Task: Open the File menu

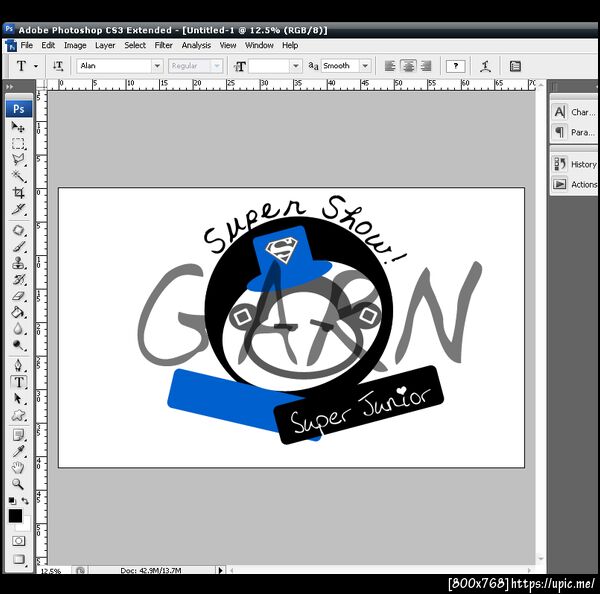Action: pos(26,46)
